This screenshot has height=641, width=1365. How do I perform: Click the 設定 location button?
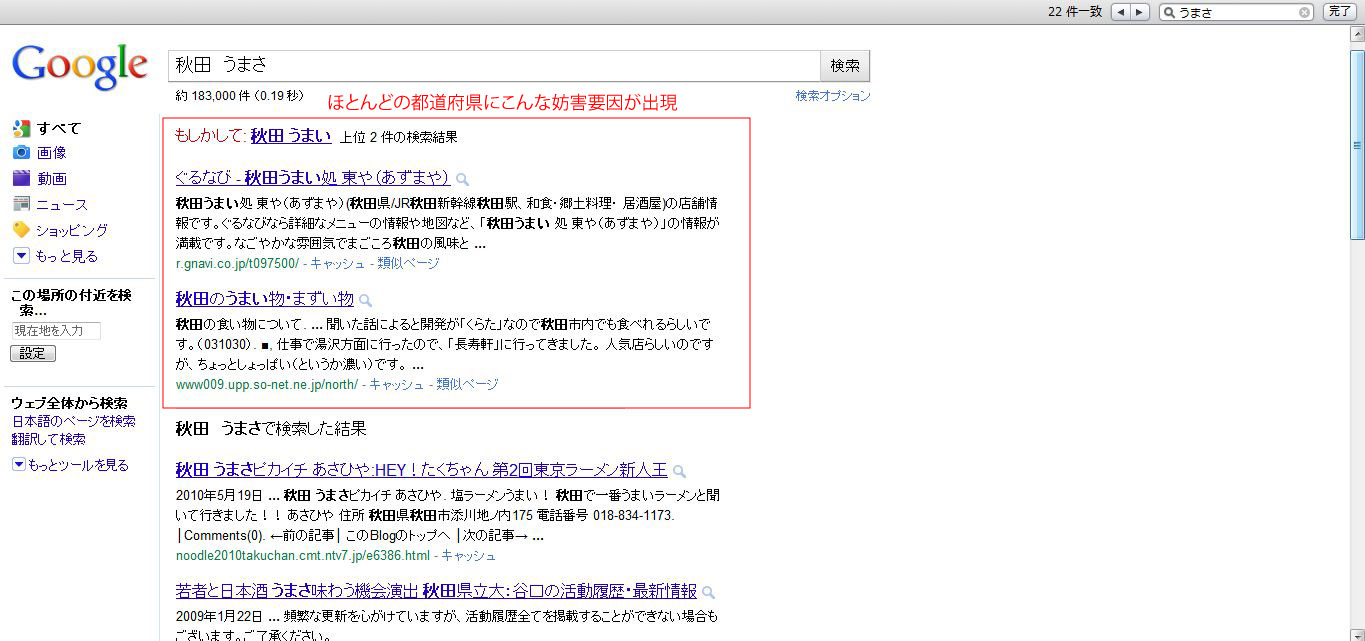pos(33,354)
